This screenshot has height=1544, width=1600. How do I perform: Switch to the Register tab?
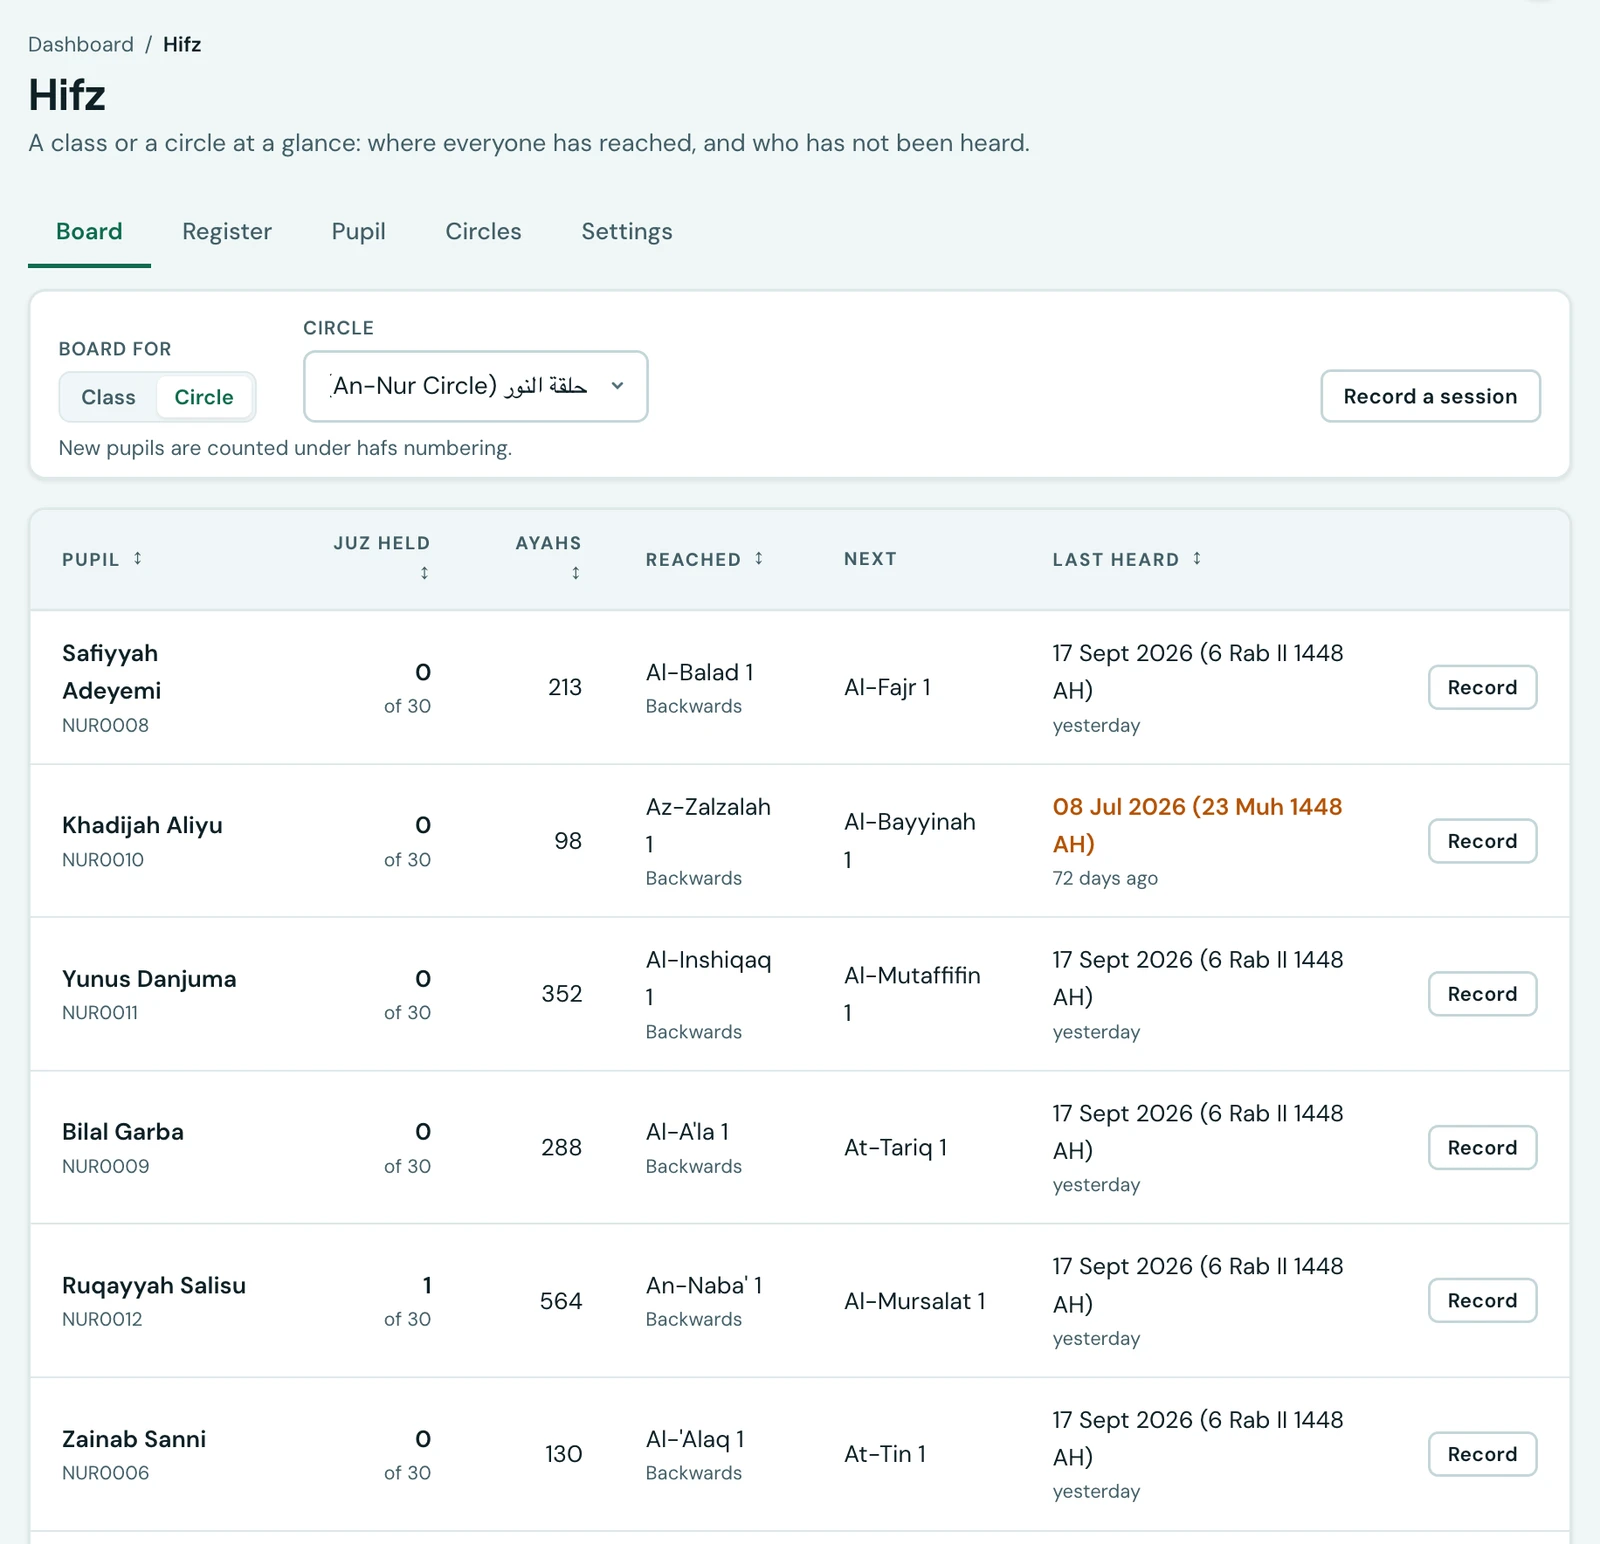click(227, 232)
